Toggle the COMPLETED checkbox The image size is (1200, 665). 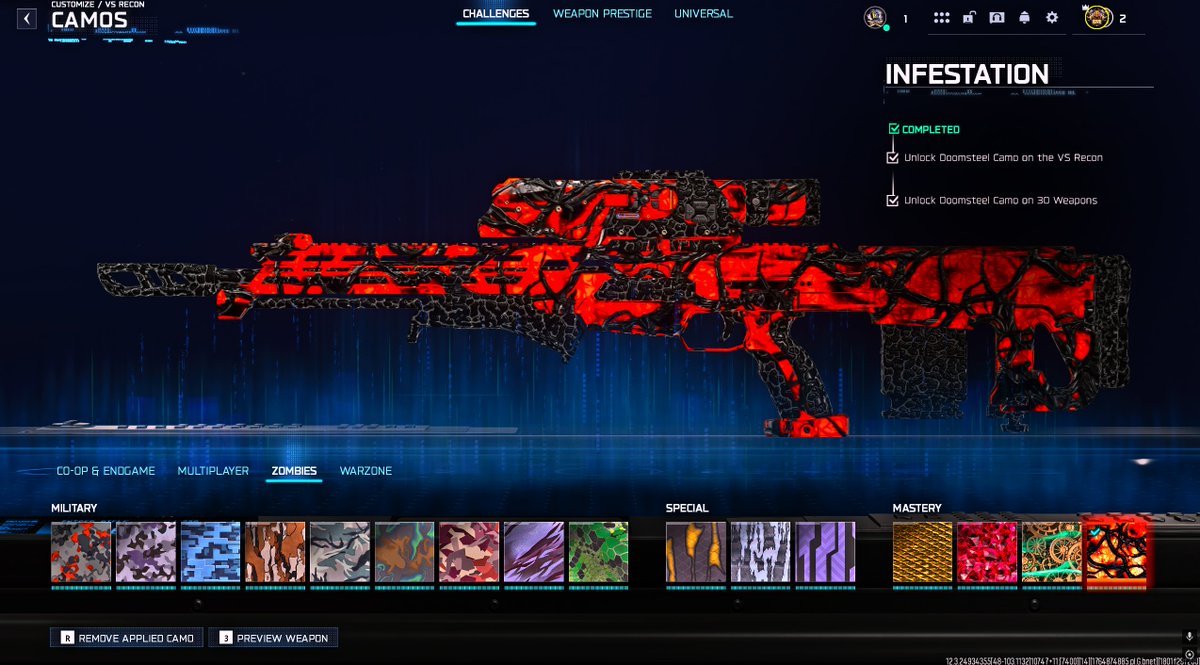point(894,129)
